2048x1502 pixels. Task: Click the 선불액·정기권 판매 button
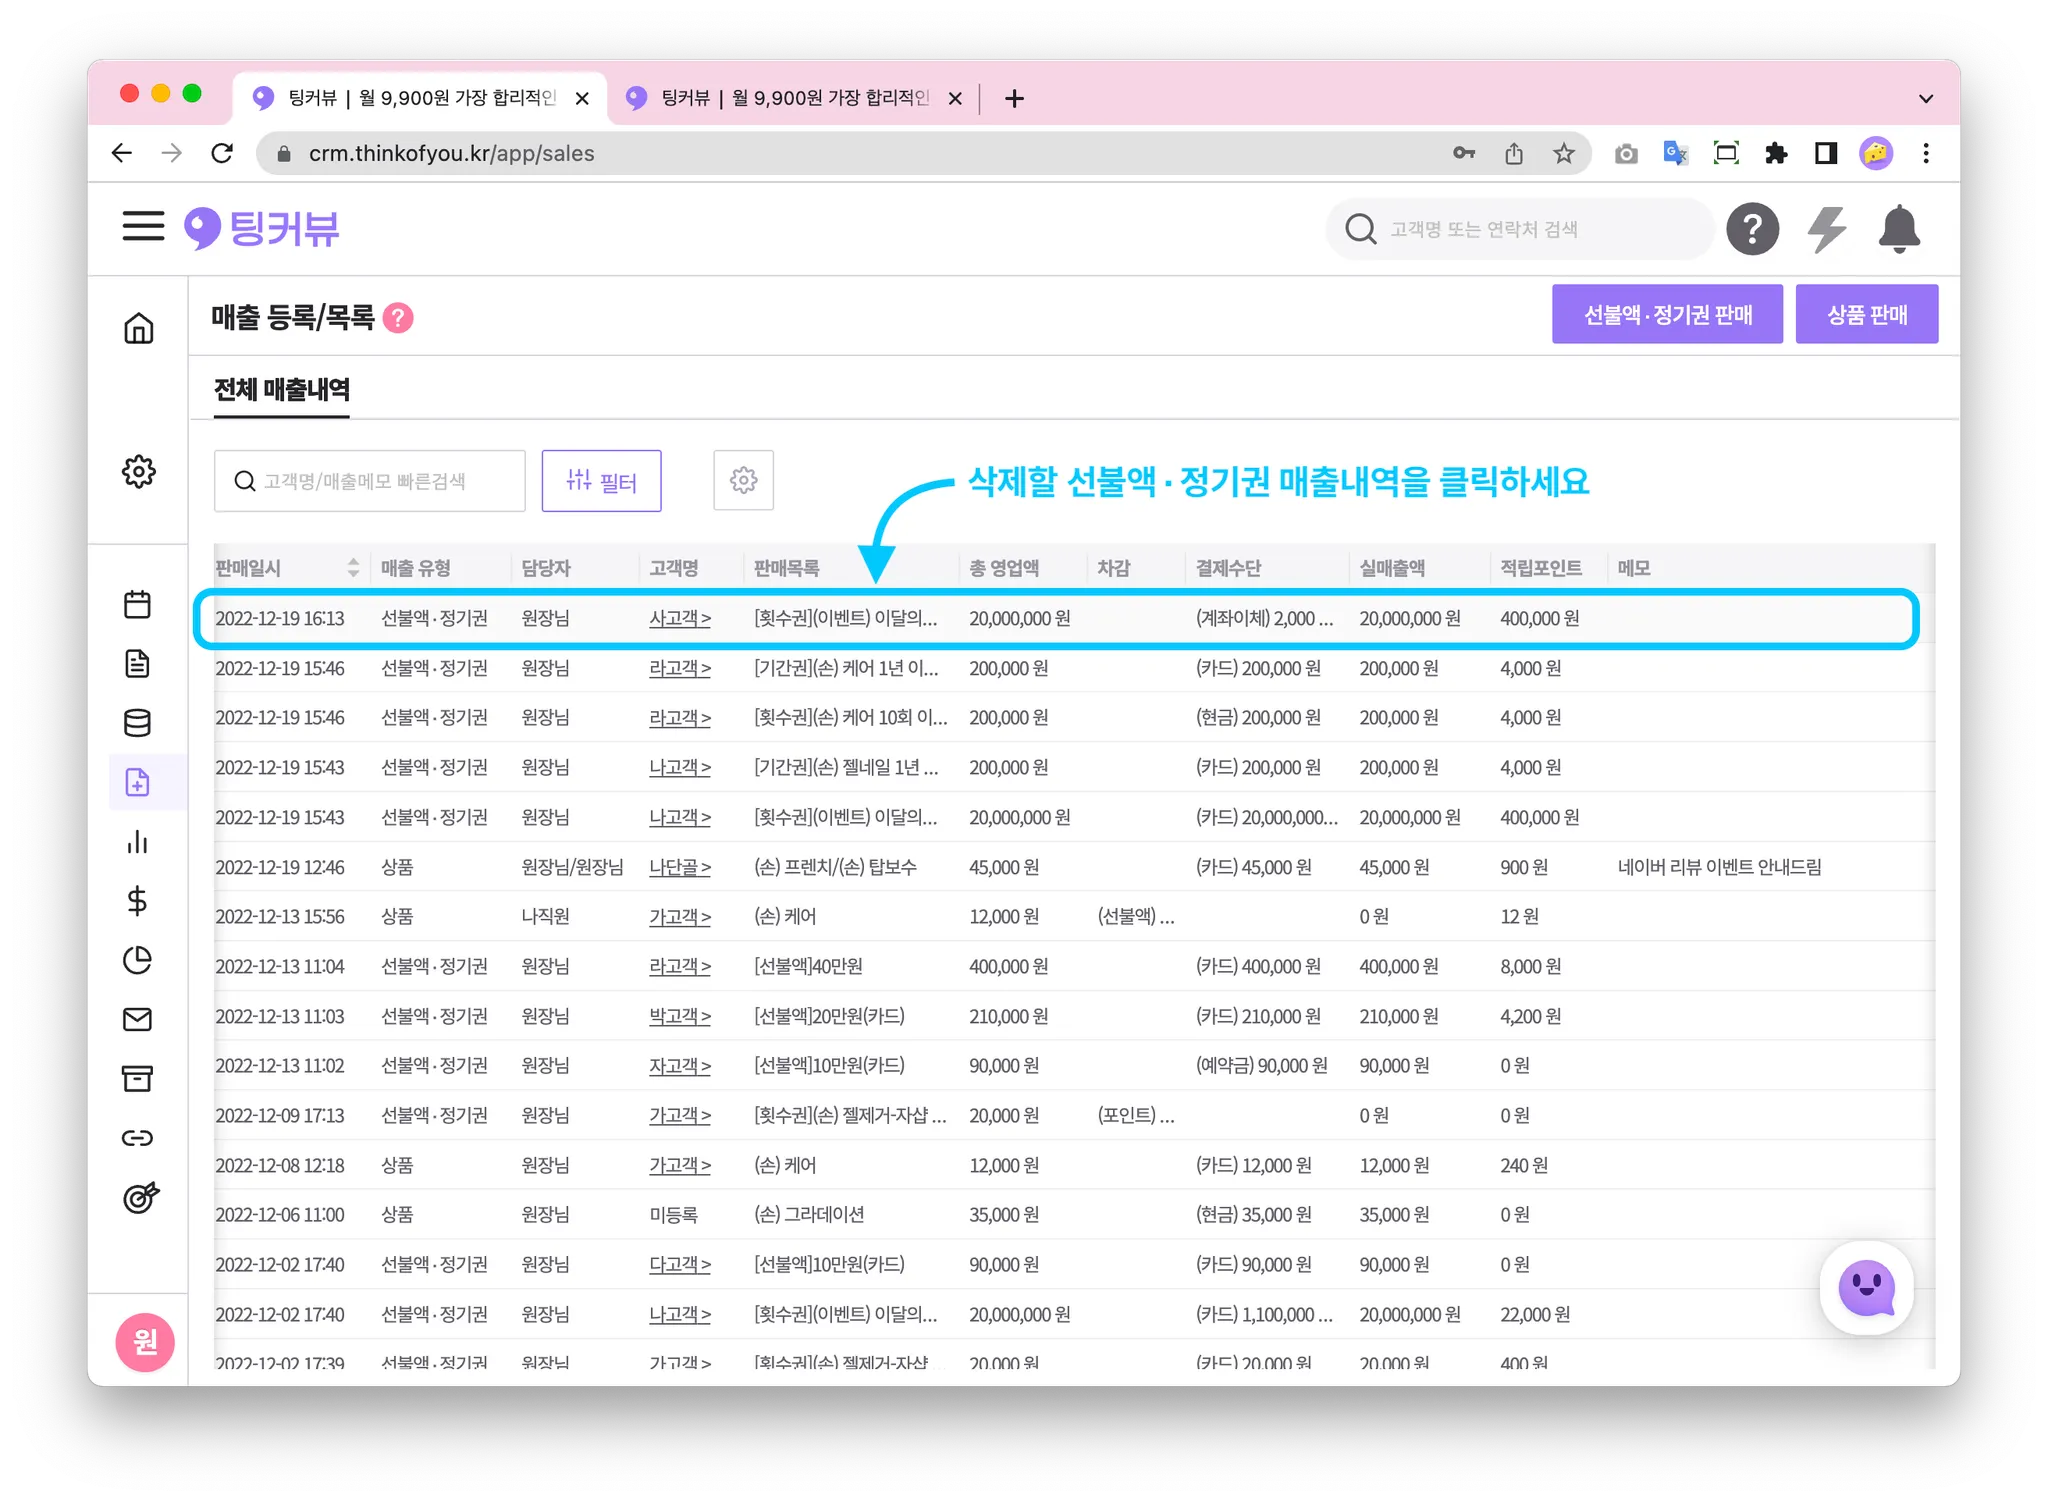[1666, 315]
